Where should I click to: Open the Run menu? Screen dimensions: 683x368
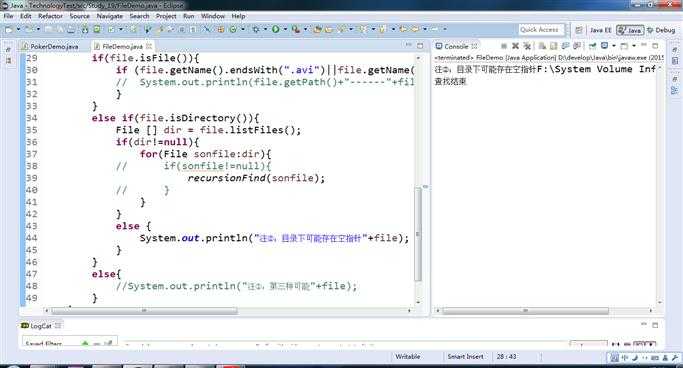pos(189,16)
